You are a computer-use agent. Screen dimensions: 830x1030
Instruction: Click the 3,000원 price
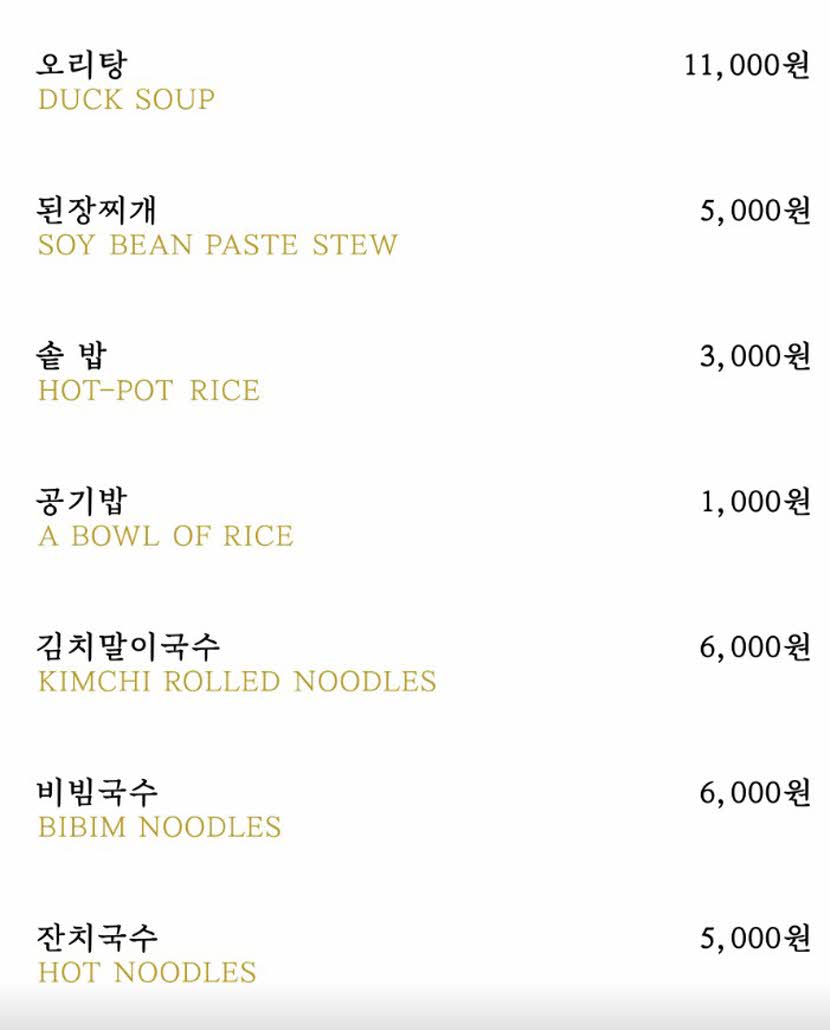(755, 357)
